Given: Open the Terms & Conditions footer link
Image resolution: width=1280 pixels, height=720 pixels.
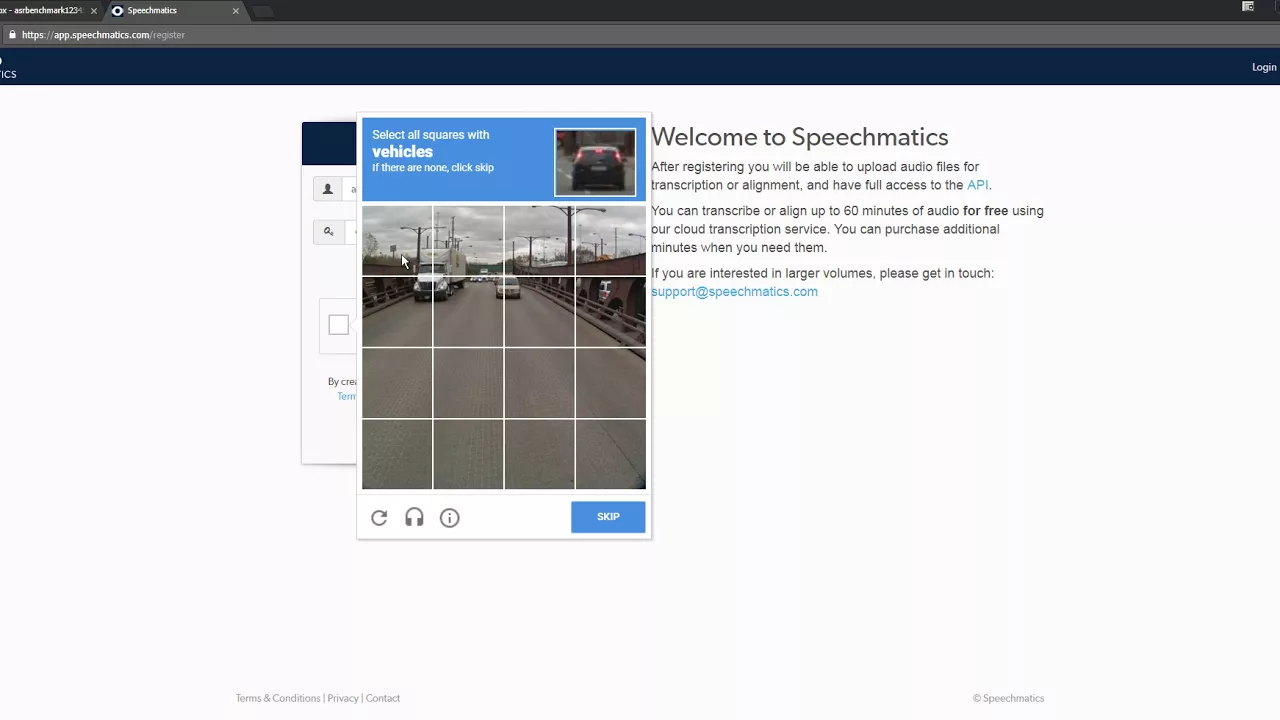Looking at the screenshot, I should click(278, 698).
